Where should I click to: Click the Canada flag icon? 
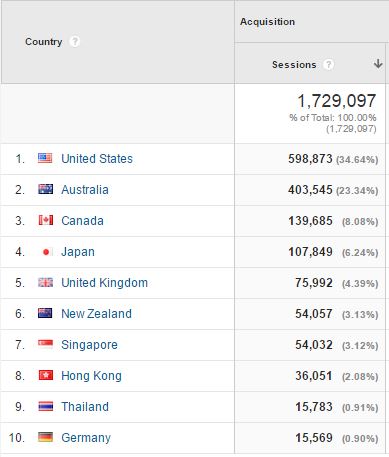(45, 220)
